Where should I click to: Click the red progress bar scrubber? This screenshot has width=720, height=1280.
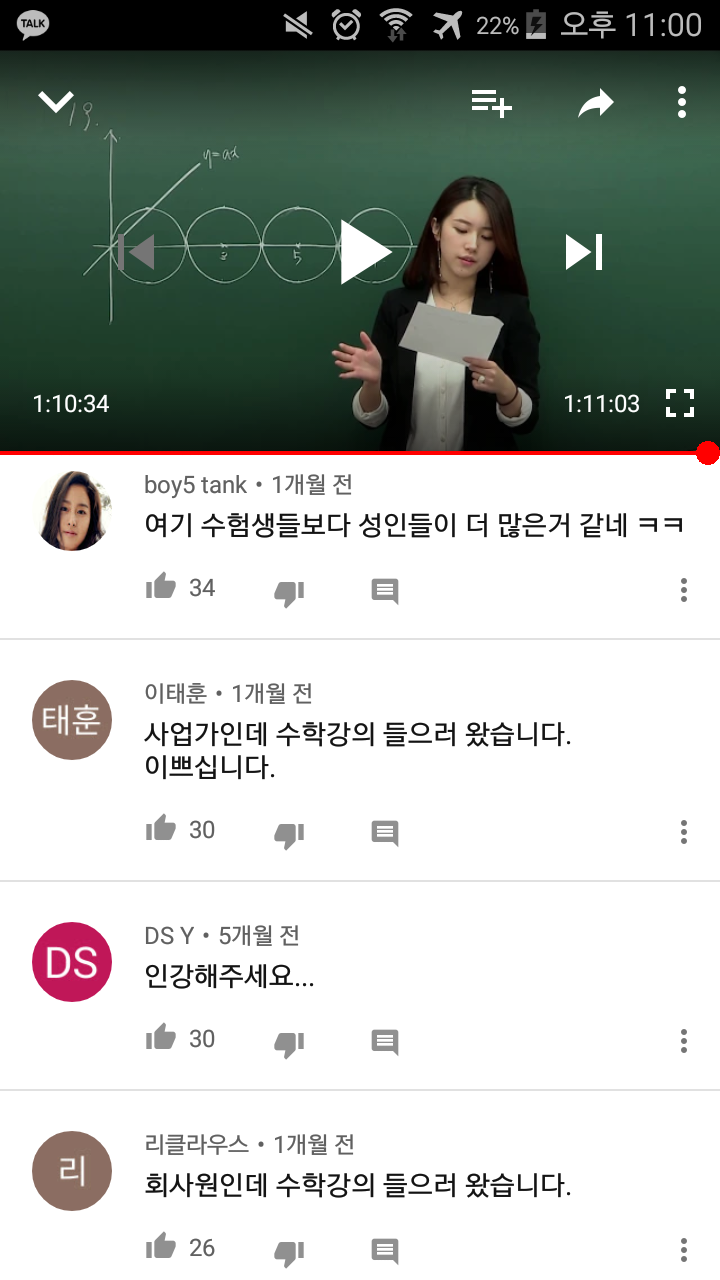coord(708,453)
